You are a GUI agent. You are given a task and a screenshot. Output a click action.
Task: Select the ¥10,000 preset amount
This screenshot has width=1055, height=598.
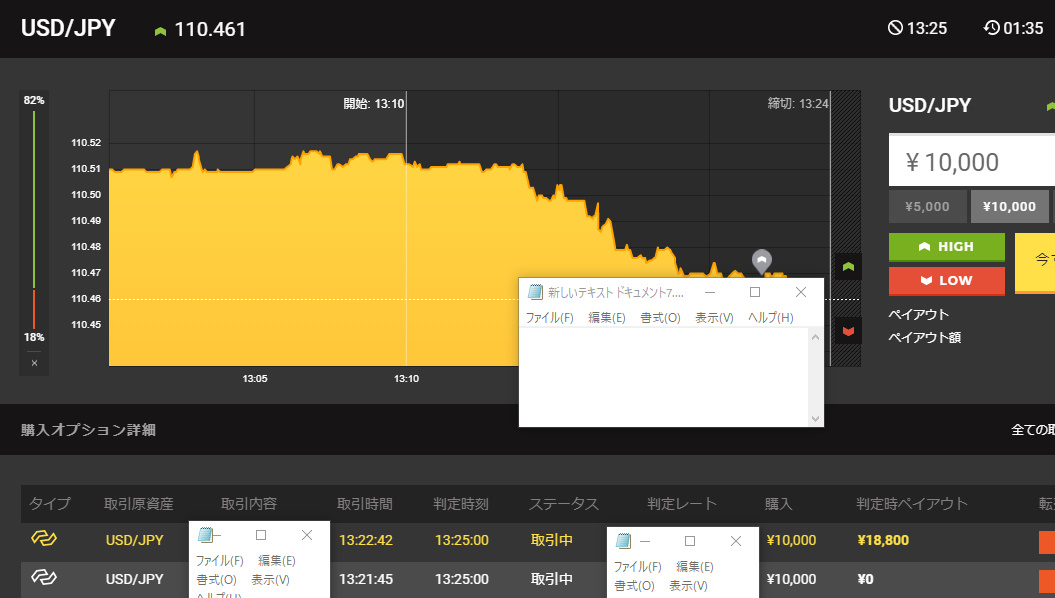pyautogui.click(x=1009, y=207)
